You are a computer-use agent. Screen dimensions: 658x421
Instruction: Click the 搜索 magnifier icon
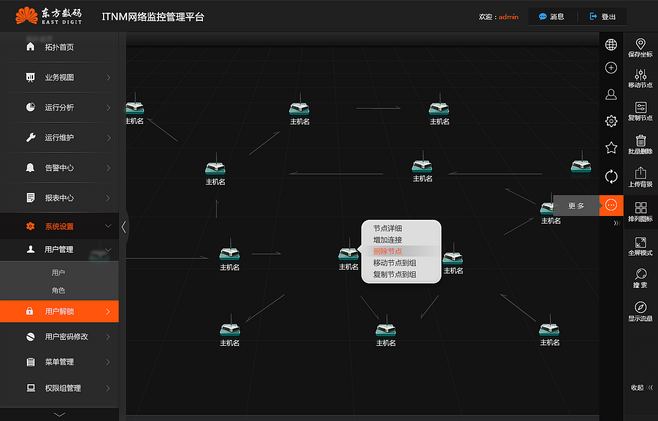tap(641, 275)
